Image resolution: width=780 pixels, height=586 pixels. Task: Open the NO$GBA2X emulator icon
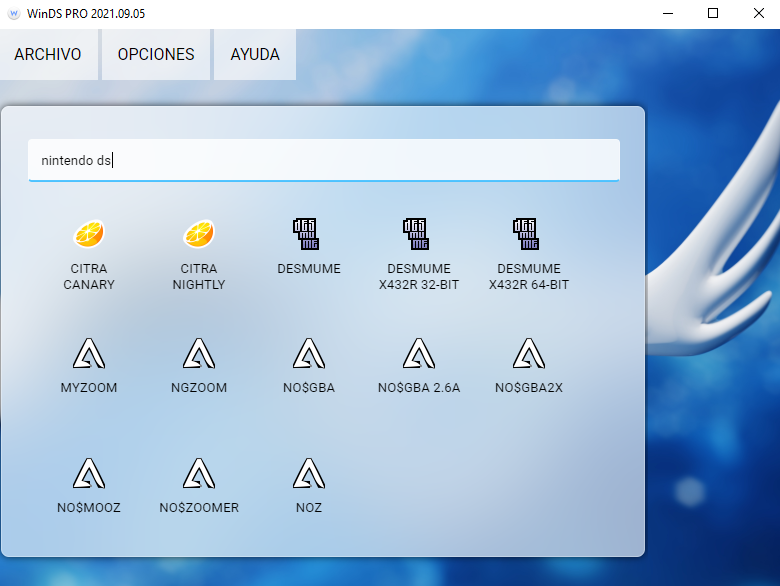(529, 353)
